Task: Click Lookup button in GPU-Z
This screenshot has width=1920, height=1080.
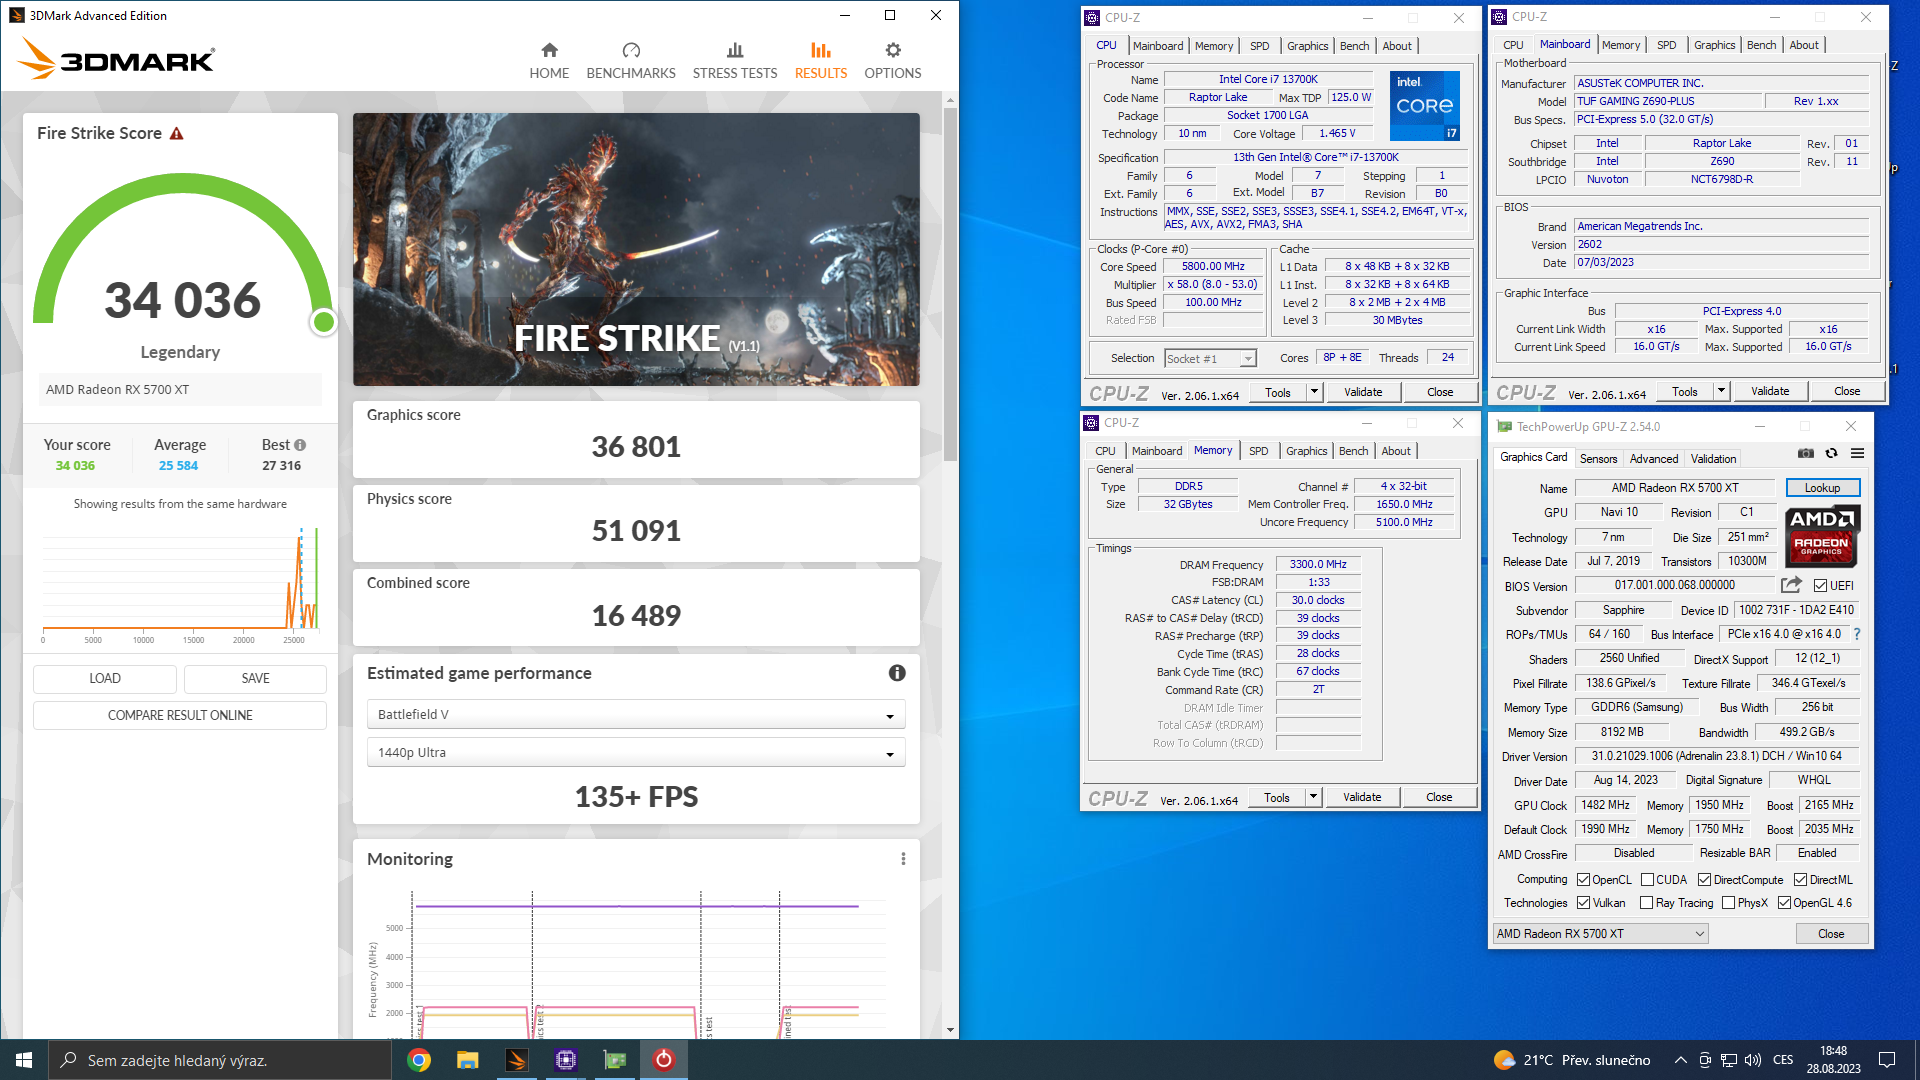Action: 1822,488
